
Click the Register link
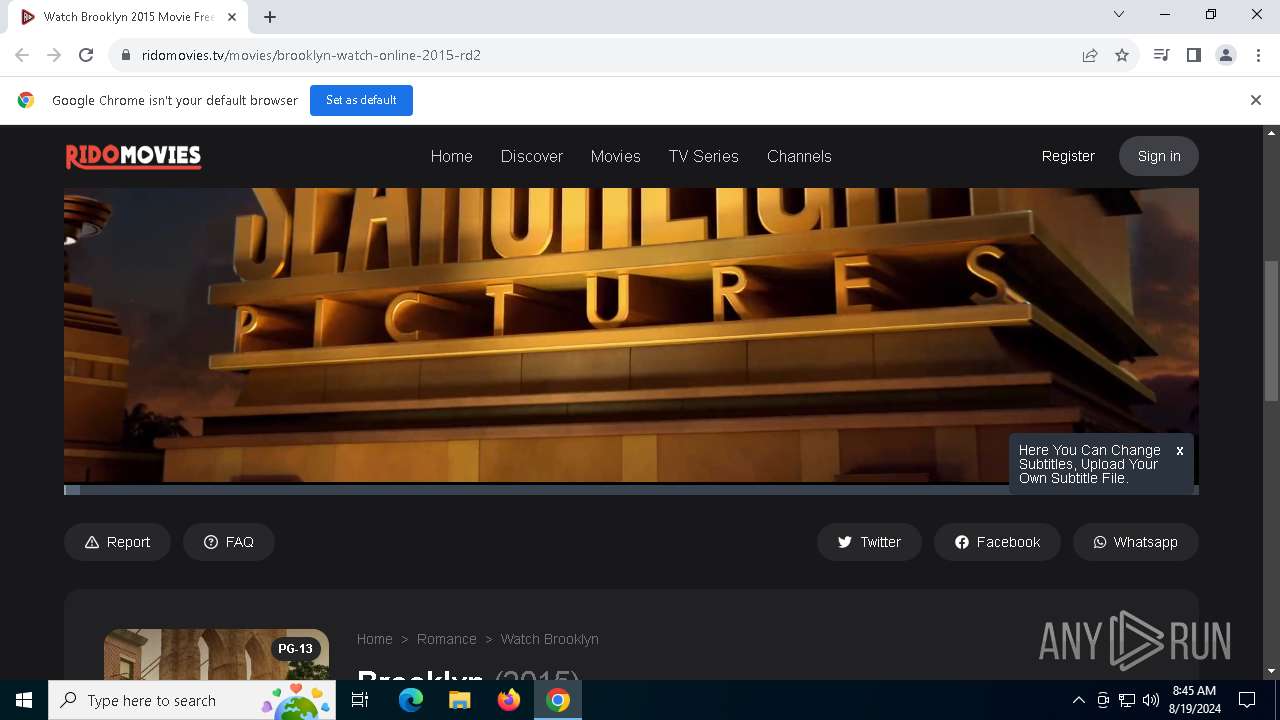[1068, 156]
